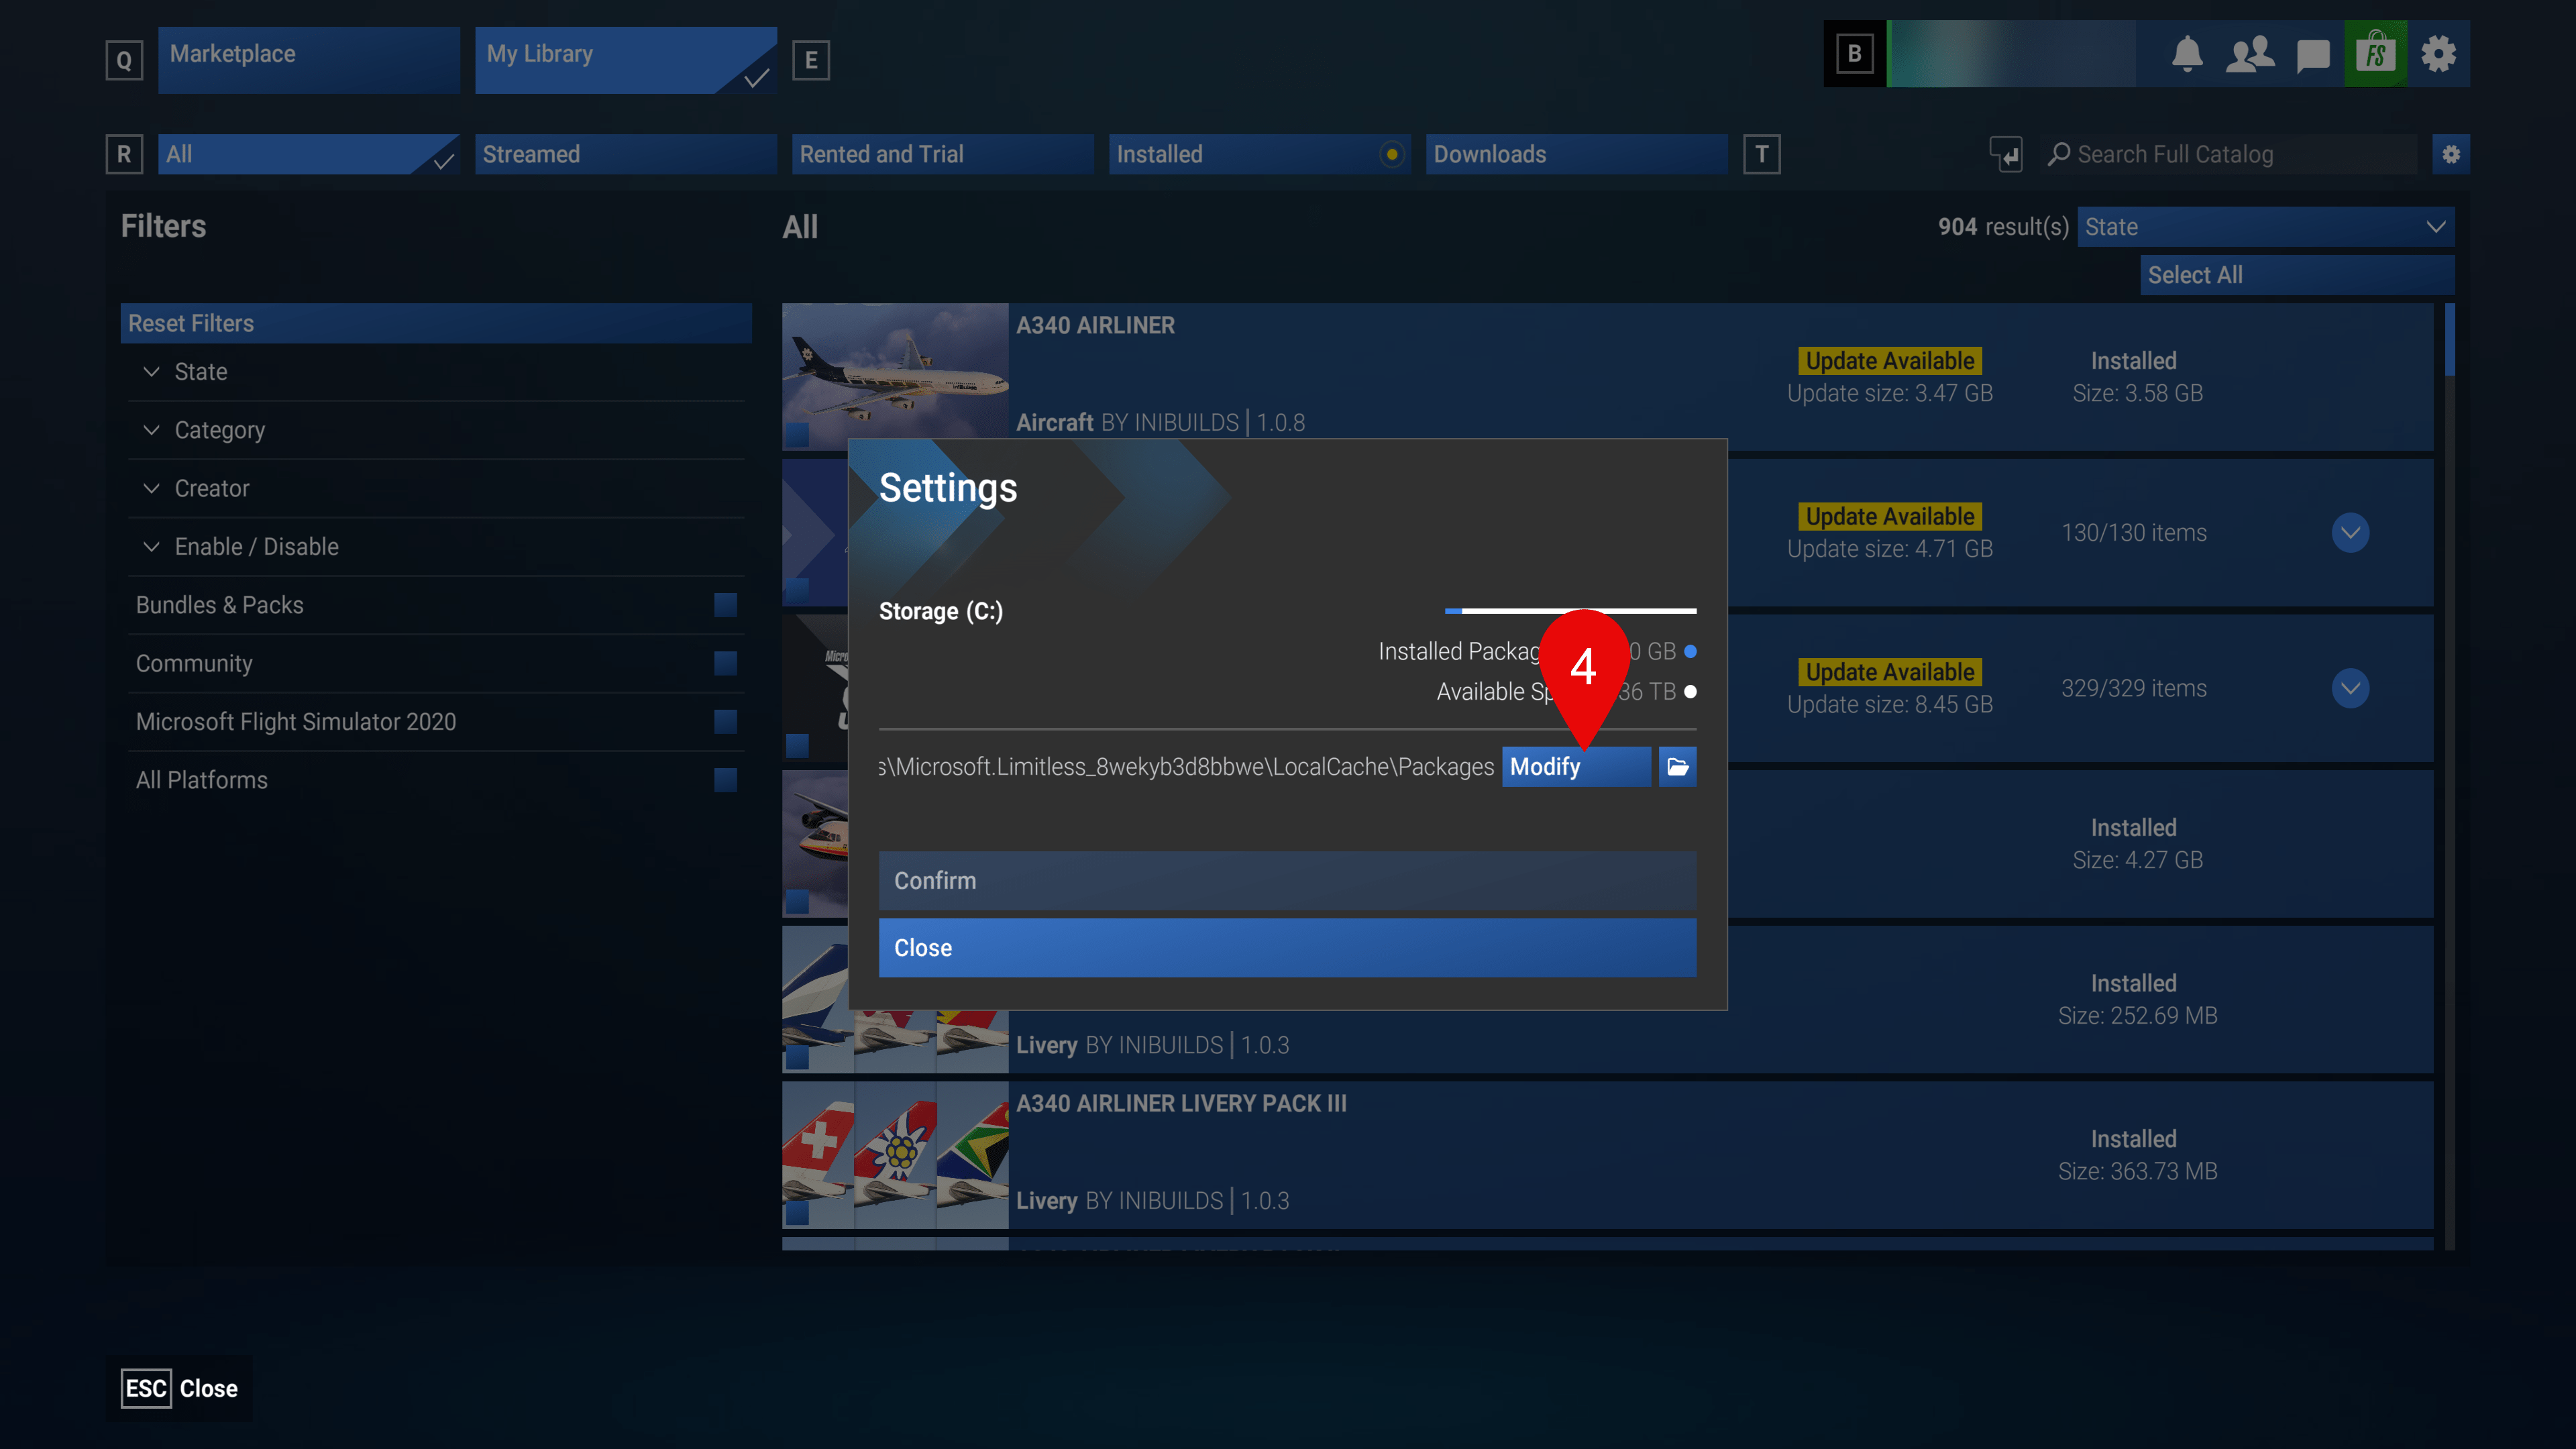Open the marketplace shopping bag icon
This screenshot has height=1449, width=2576.
coord(2375,54)
